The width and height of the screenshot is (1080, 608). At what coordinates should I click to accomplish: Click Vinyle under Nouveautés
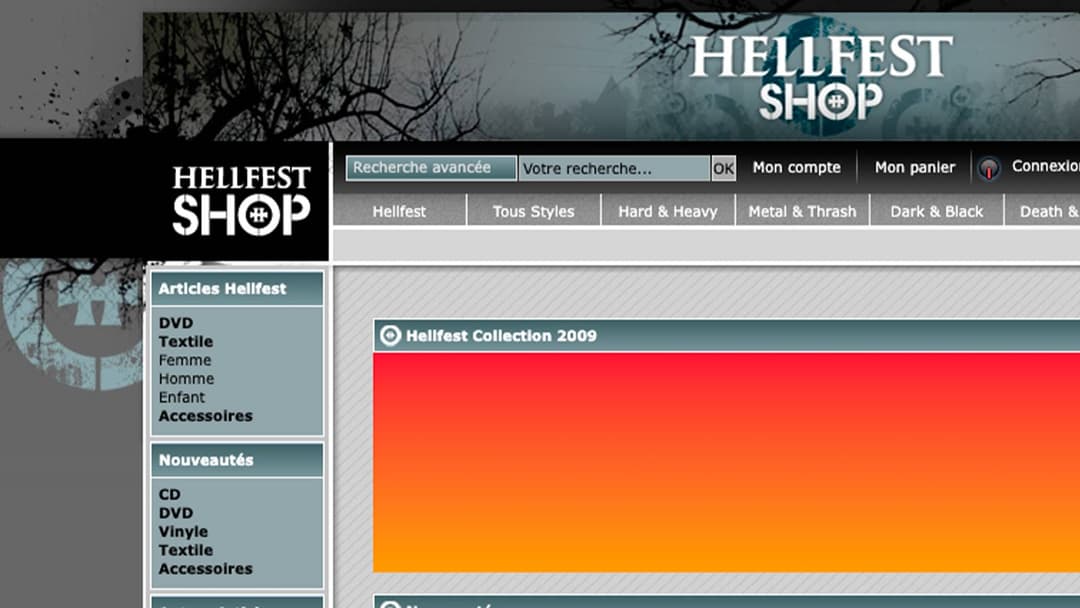click(183, 532)
